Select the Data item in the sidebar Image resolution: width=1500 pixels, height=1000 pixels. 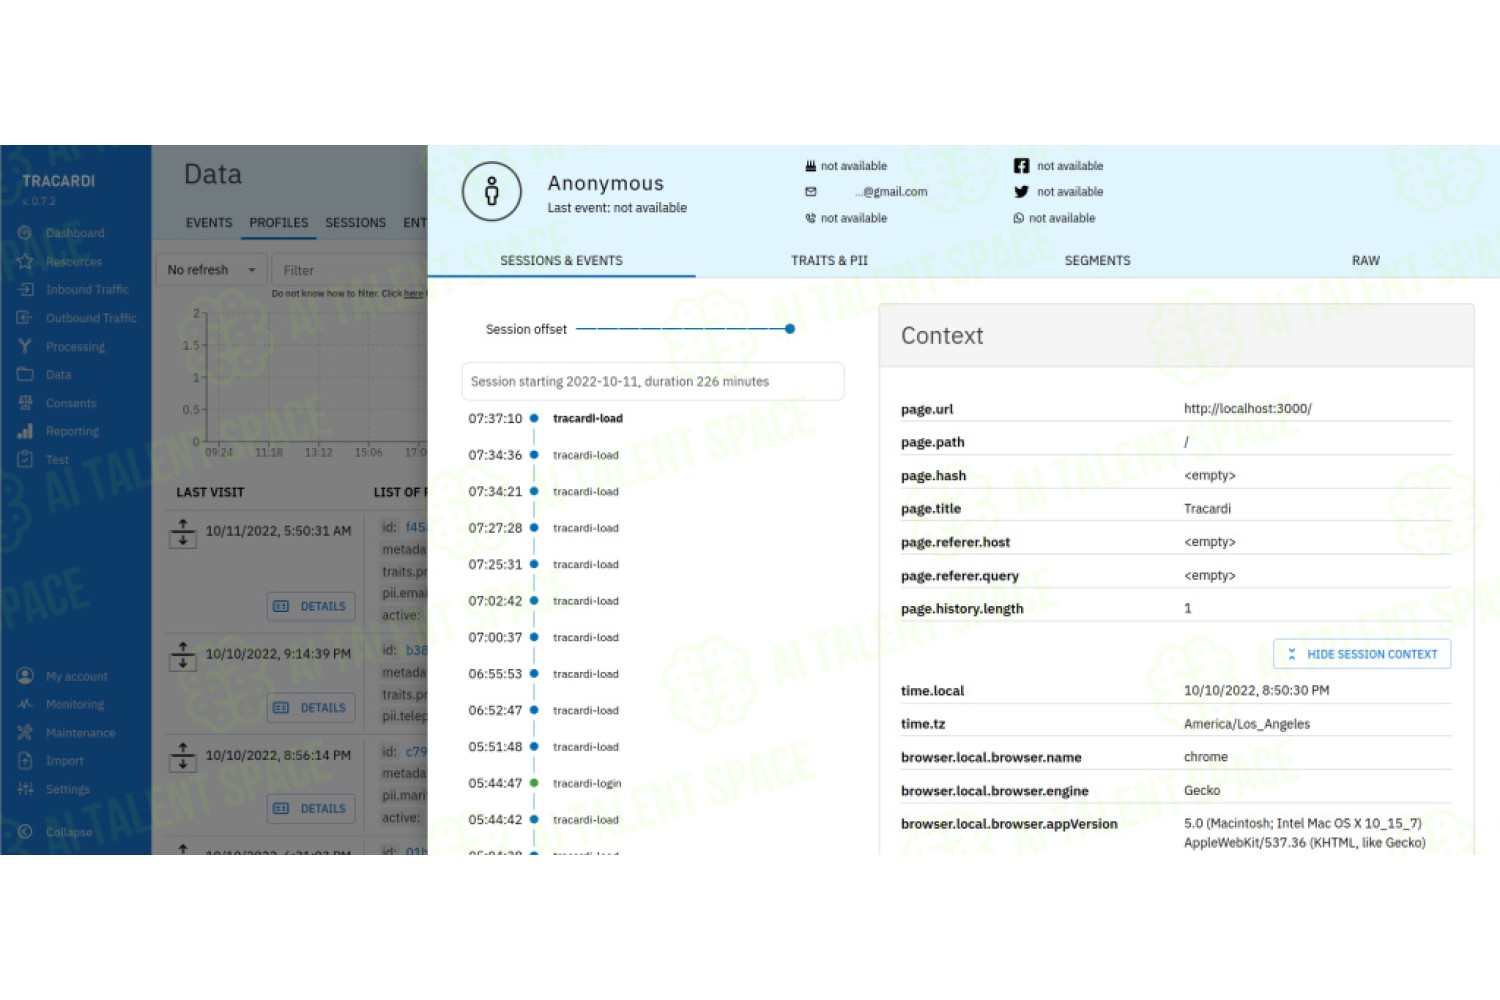pyautogui.click(x=45, y=375)
